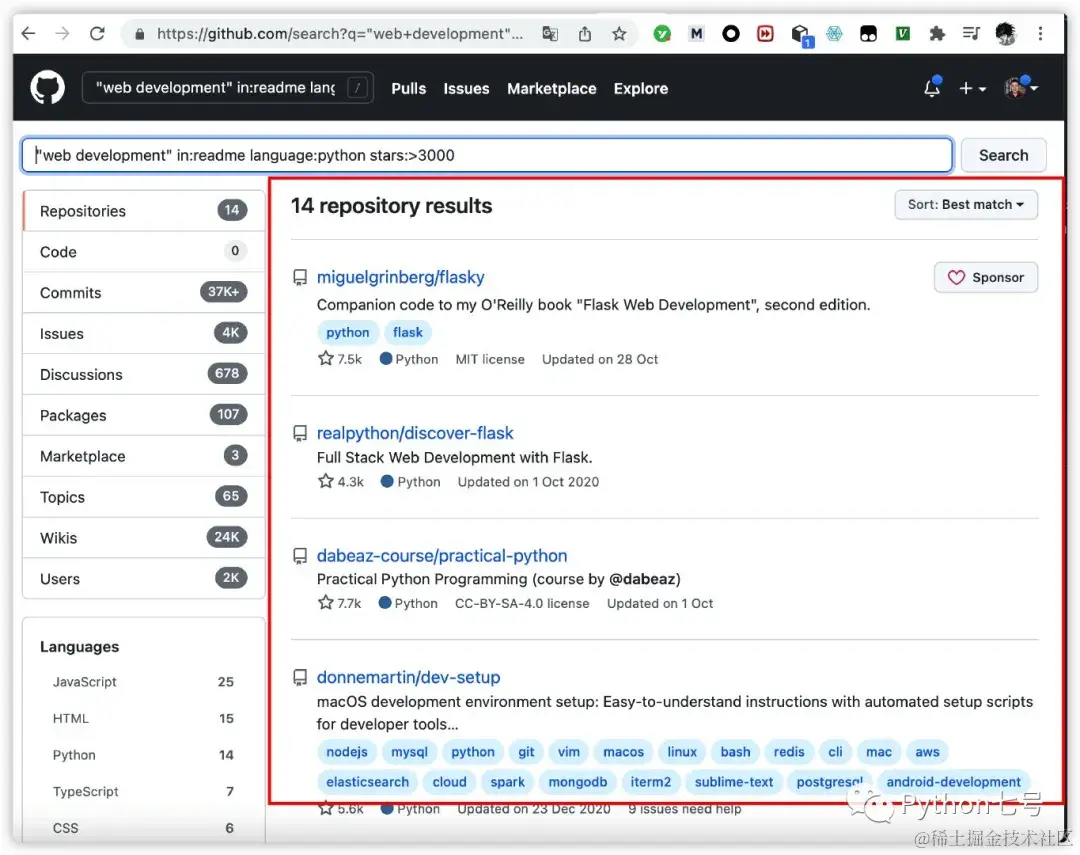Screen dimensions: 1080x855
Task: Select the Repositories result filter
Action: coord(144,211)
